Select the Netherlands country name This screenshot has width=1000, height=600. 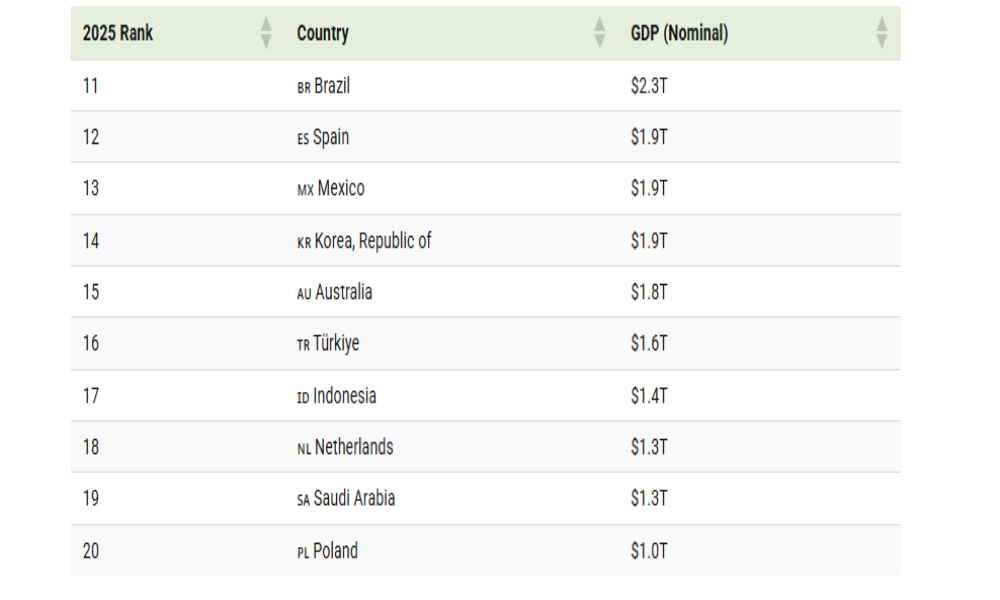pyautogui.click(x=354, y=448)
